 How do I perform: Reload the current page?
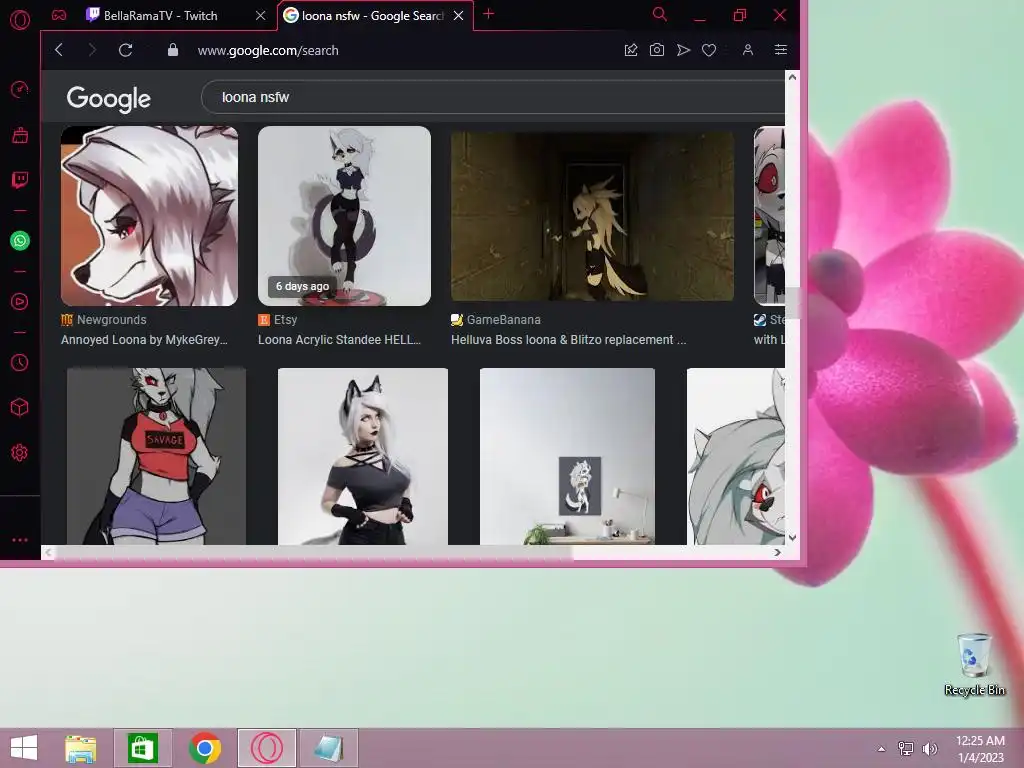(125, 50)
